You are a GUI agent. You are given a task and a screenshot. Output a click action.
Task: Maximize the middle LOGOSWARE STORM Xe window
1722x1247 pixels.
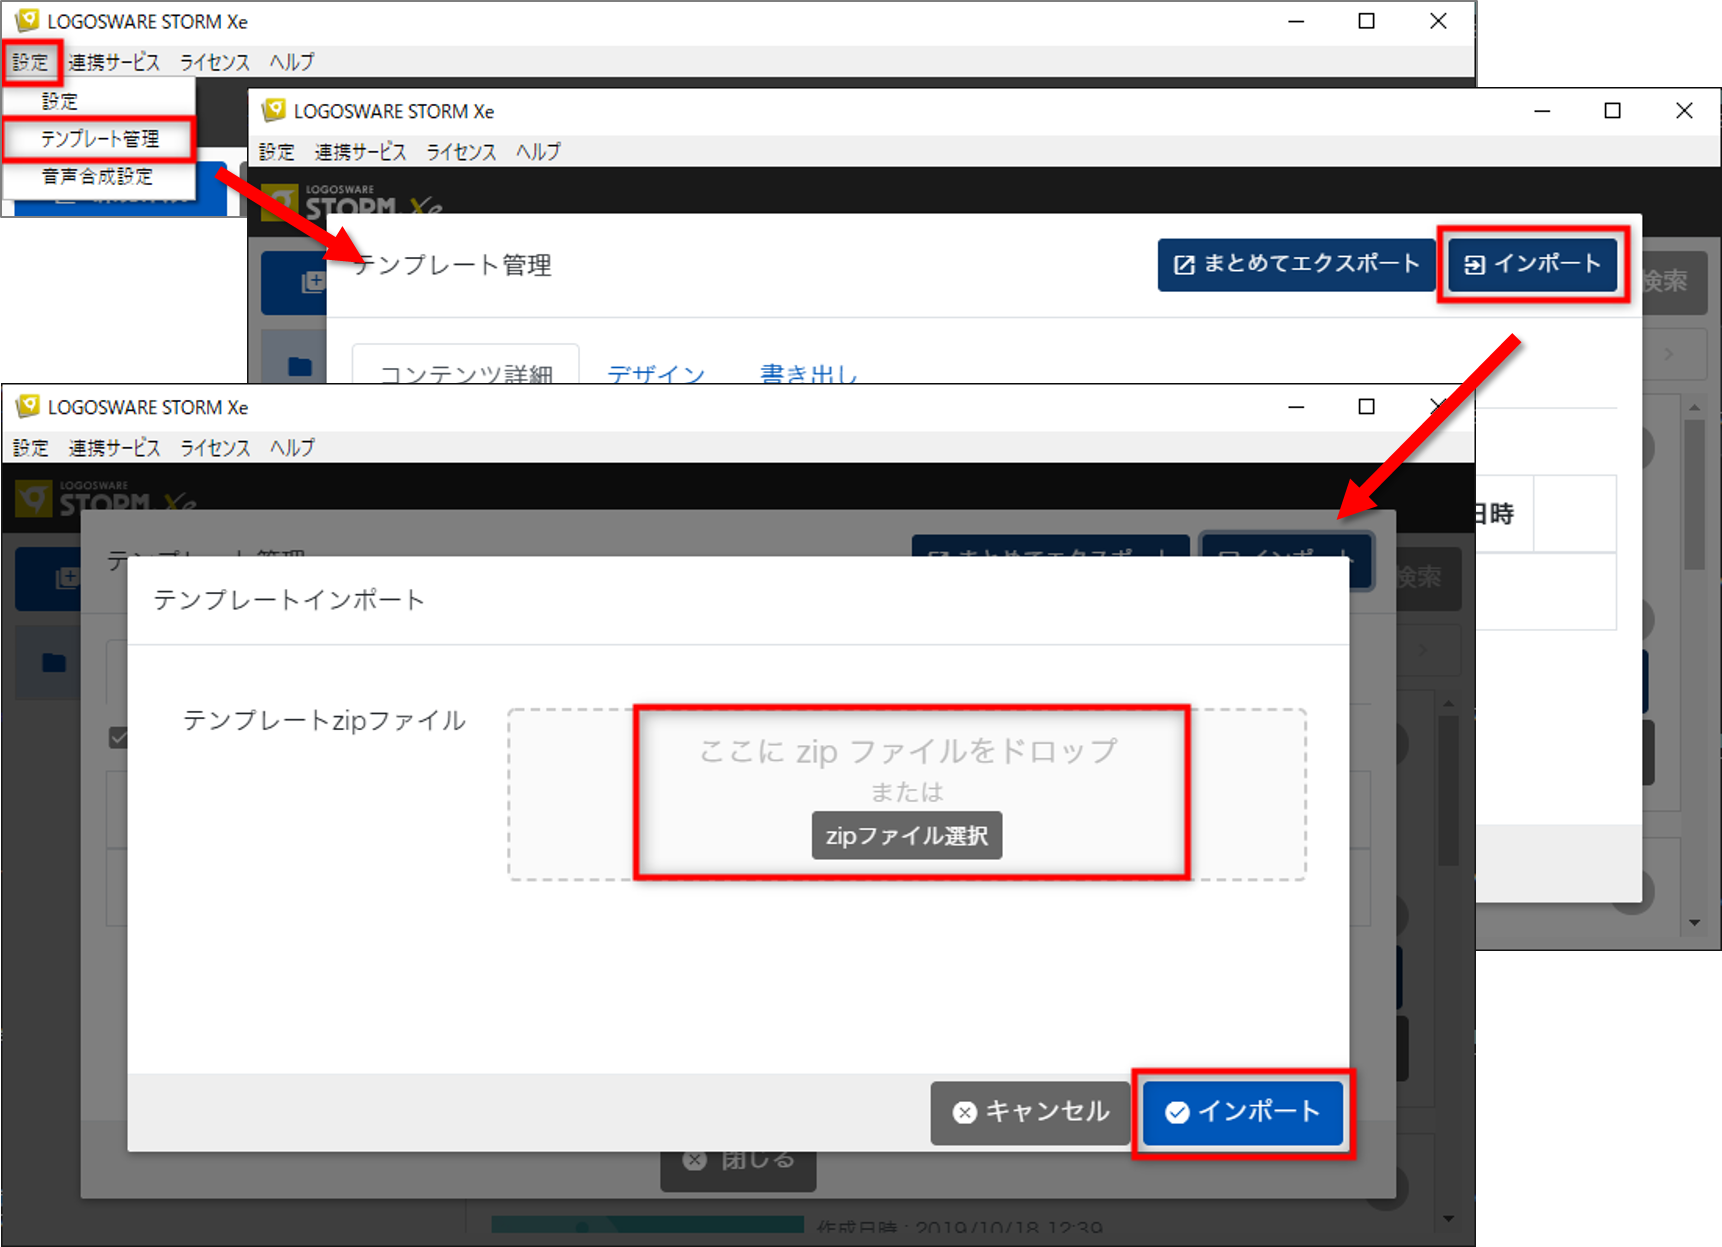click(1612, 111)
